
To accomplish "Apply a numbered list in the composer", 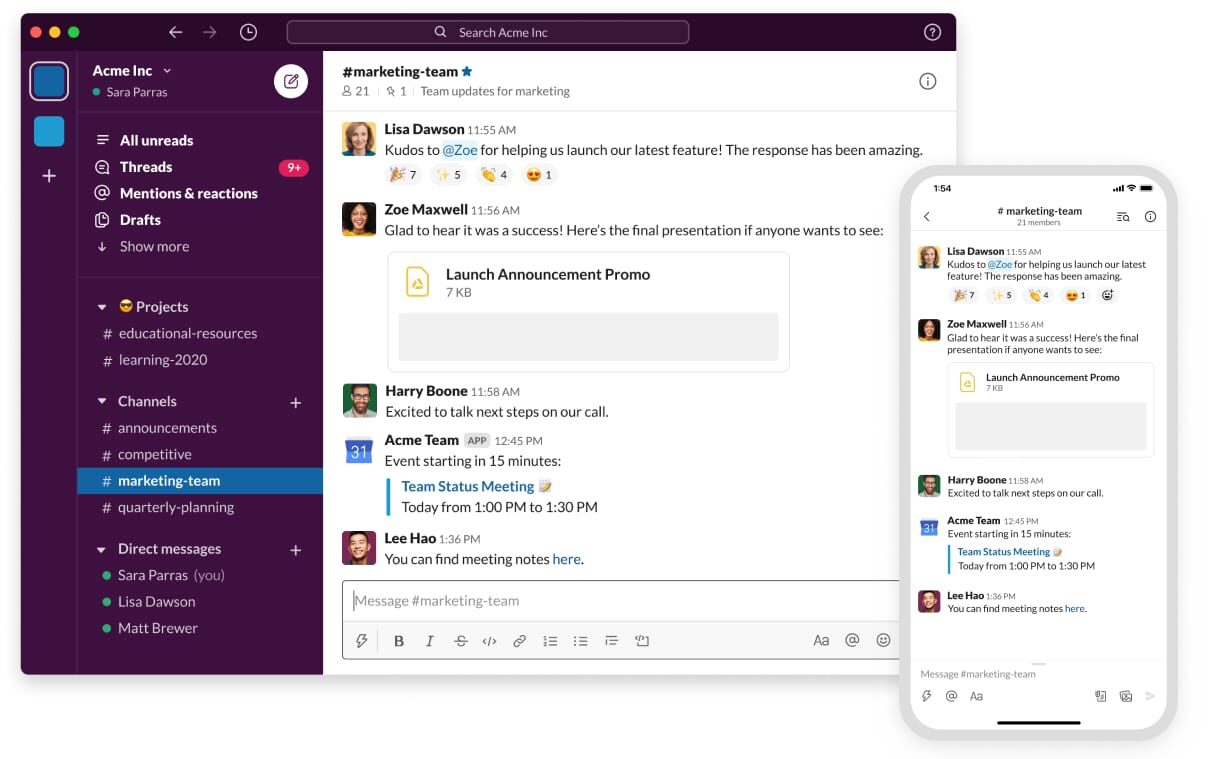I will tap(550, 640).
